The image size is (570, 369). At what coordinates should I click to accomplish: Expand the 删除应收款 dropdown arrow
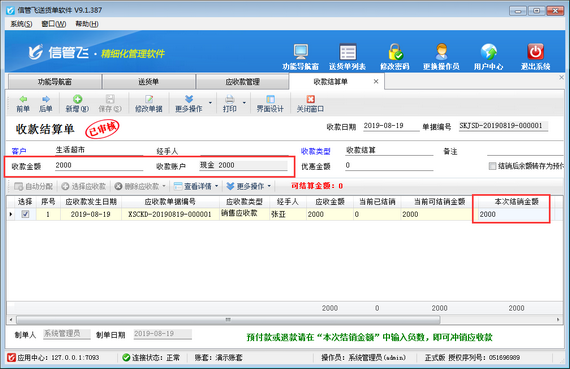pyautogui.click(x=164, y=186)
